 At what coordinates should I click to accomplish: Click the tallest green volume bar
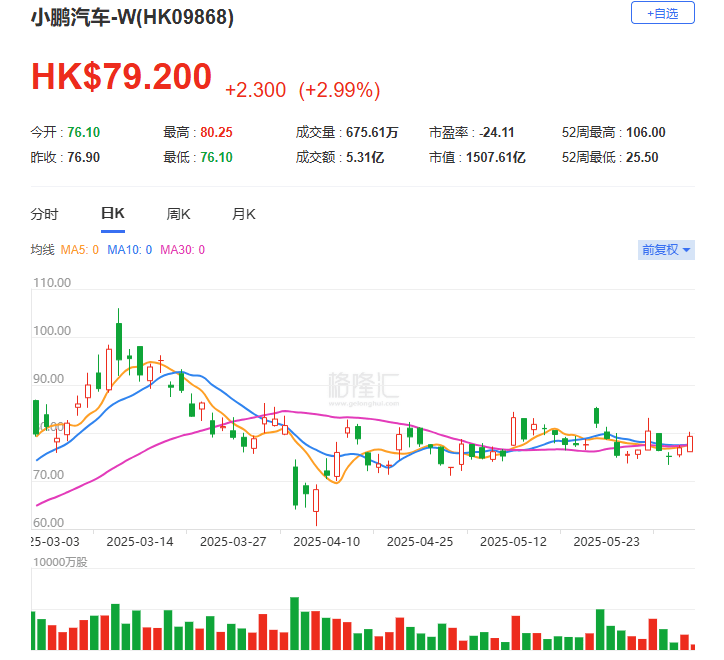(295, 624)
